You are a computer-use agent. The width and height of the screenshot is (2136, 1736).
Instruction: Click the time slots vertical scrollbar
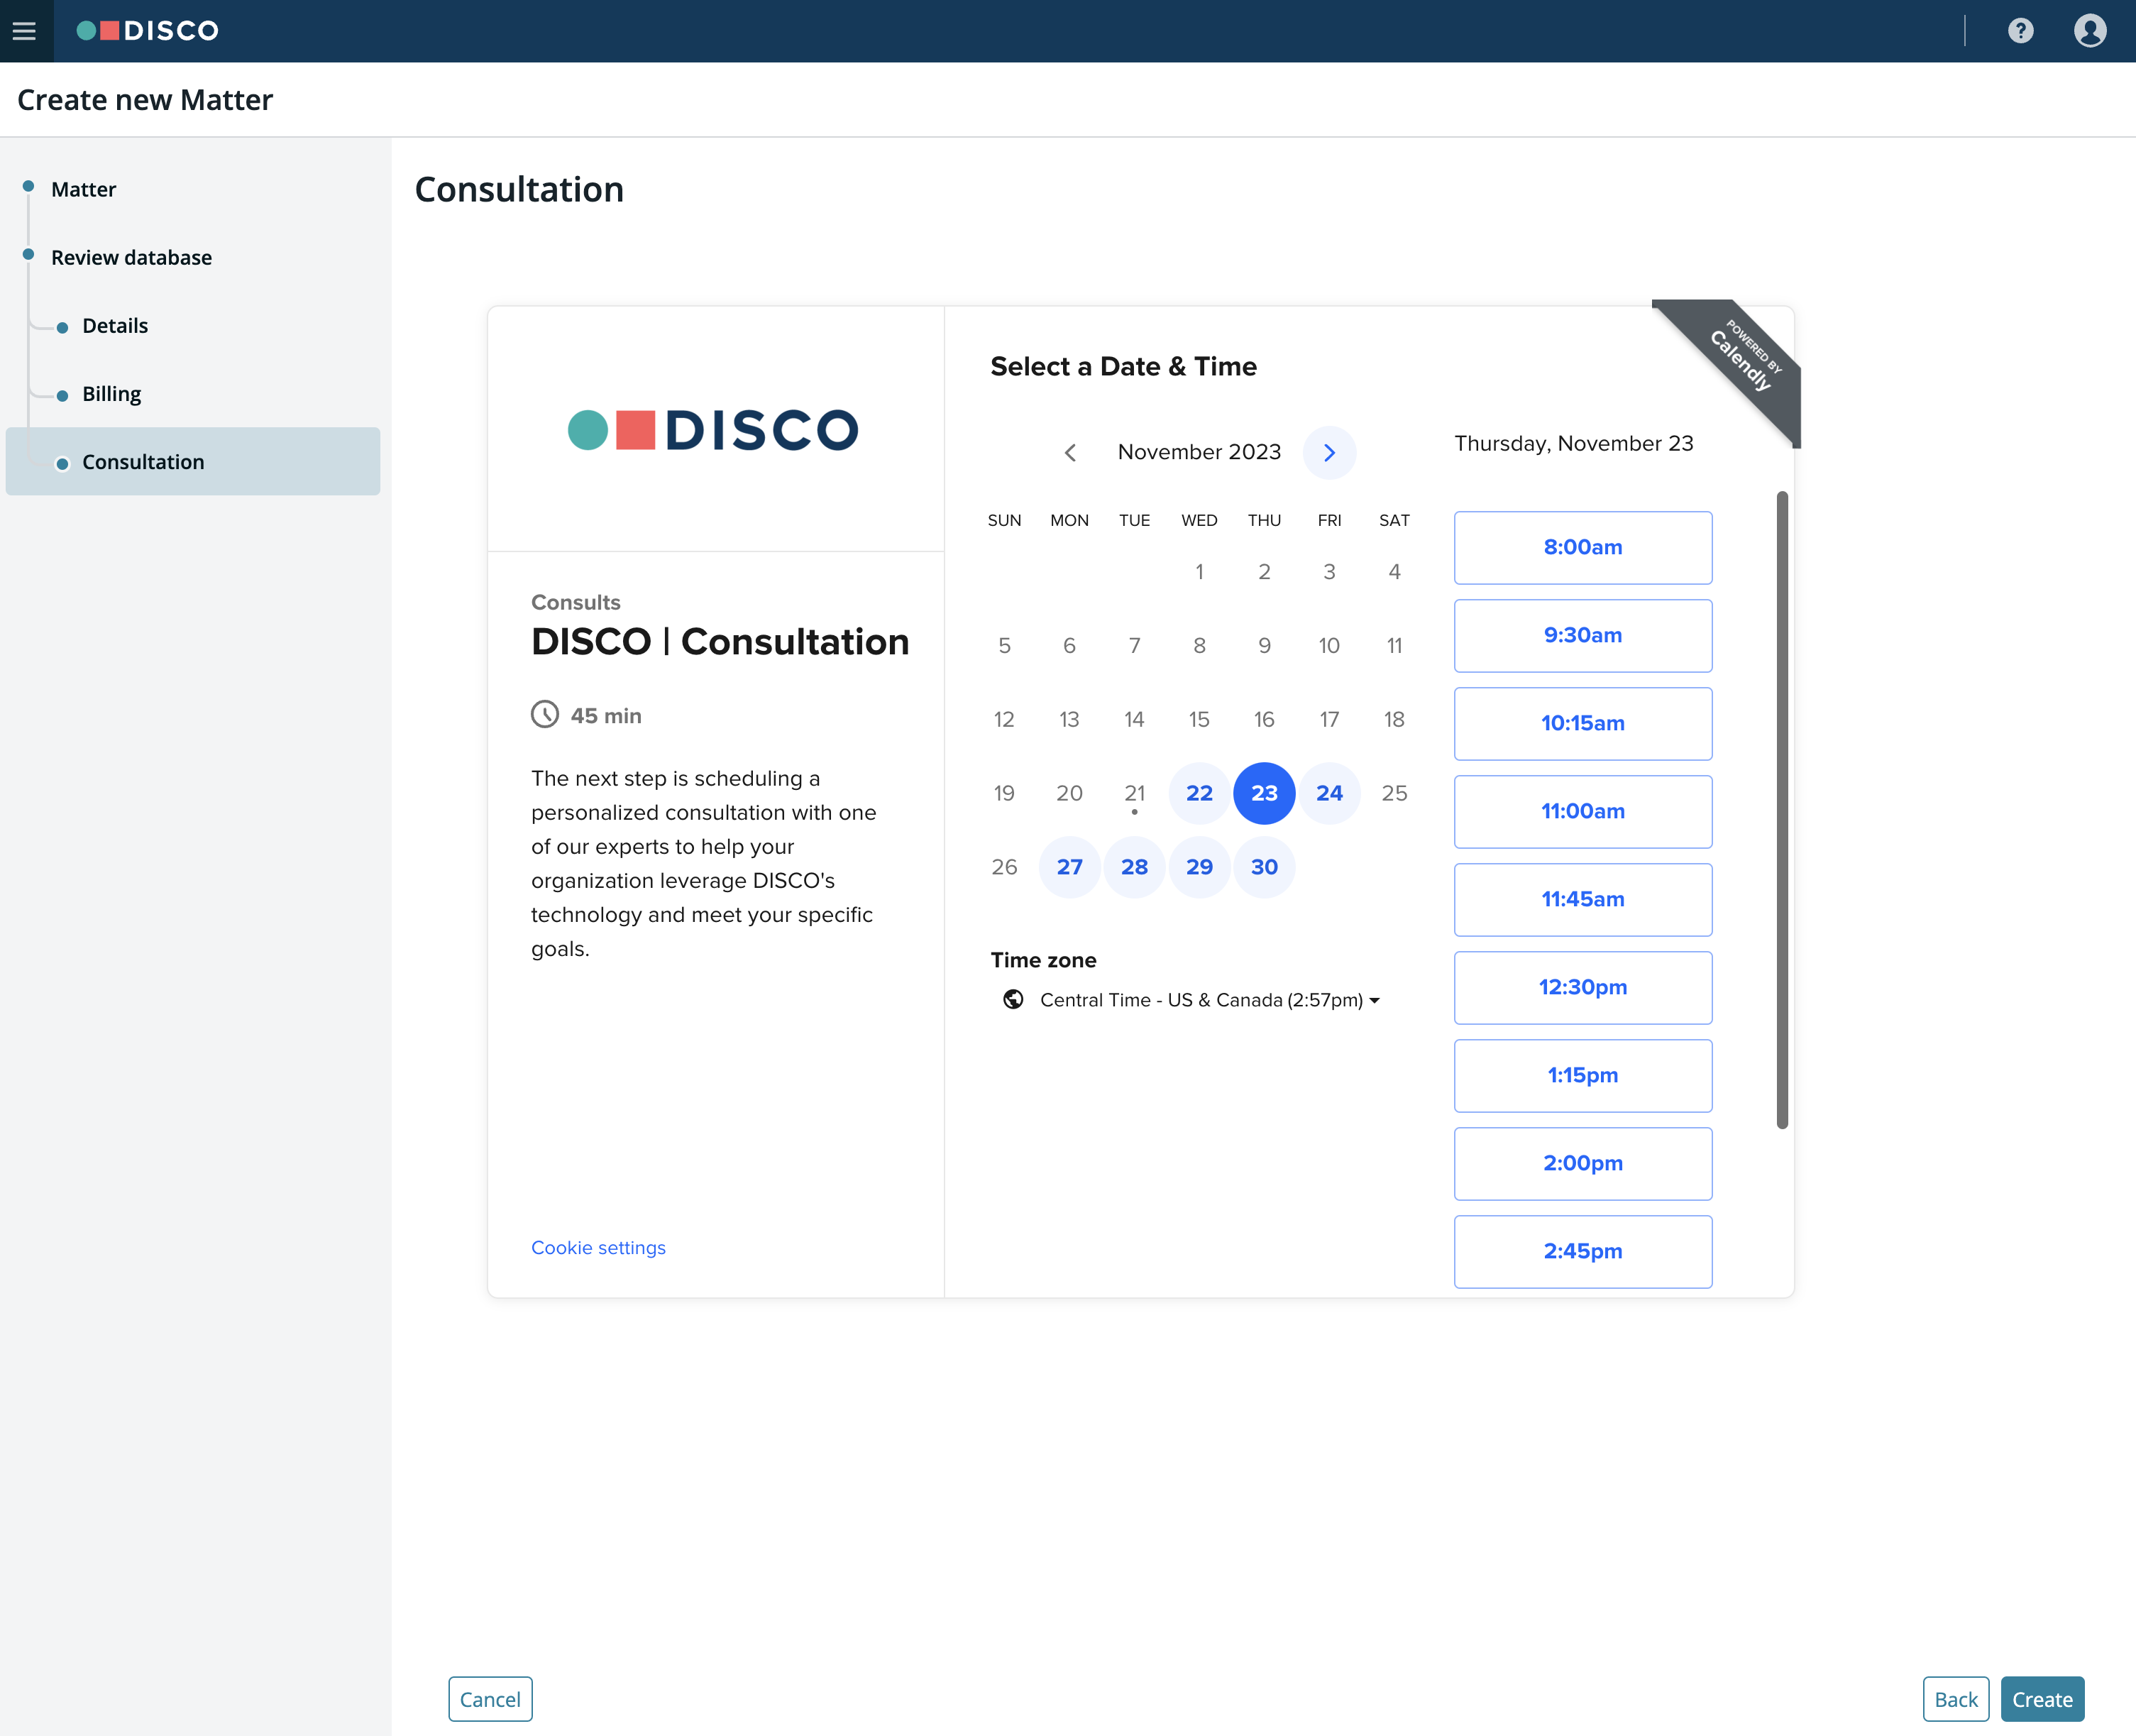click(1781, 810)
